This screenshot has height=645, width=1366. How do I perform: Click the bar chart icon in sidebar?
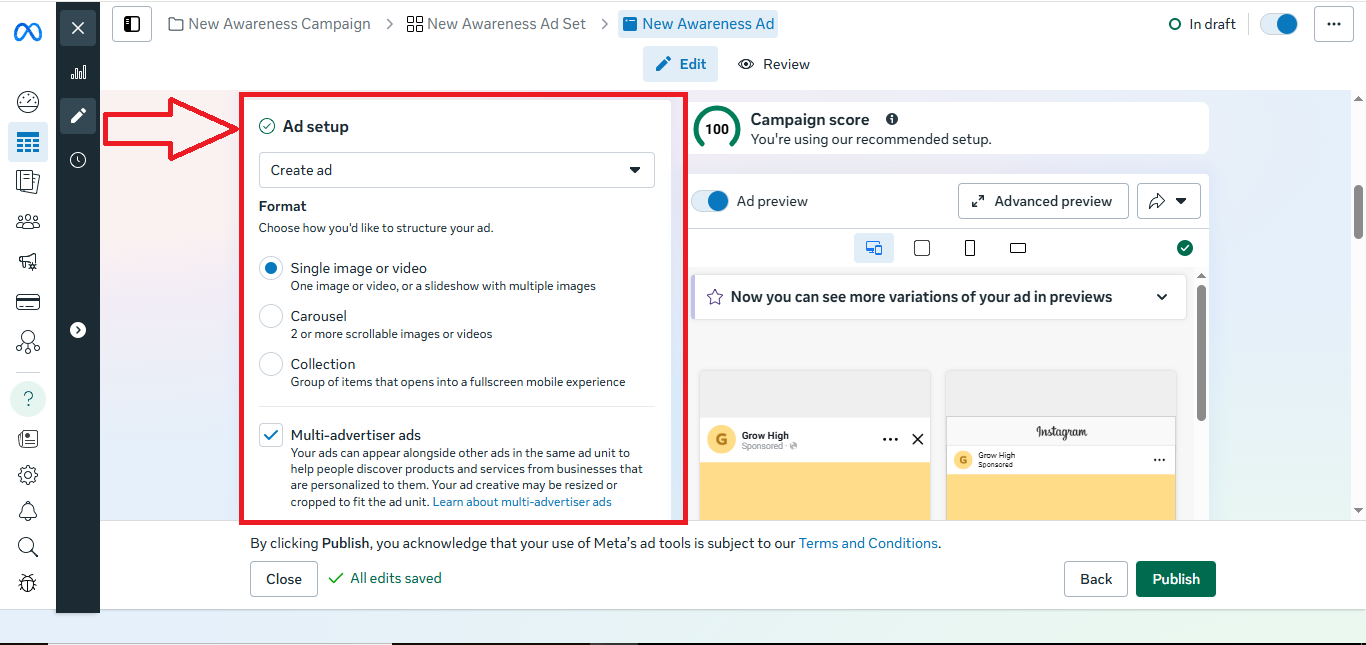click(78, 72)
